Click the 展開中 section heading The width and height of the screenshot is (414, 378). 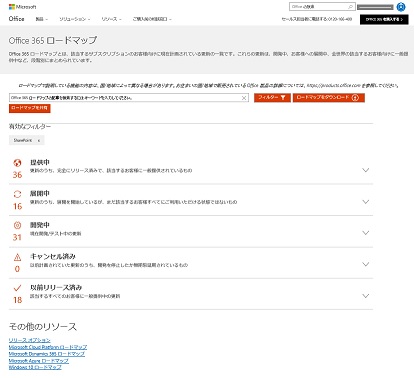(x=40, y=194)
